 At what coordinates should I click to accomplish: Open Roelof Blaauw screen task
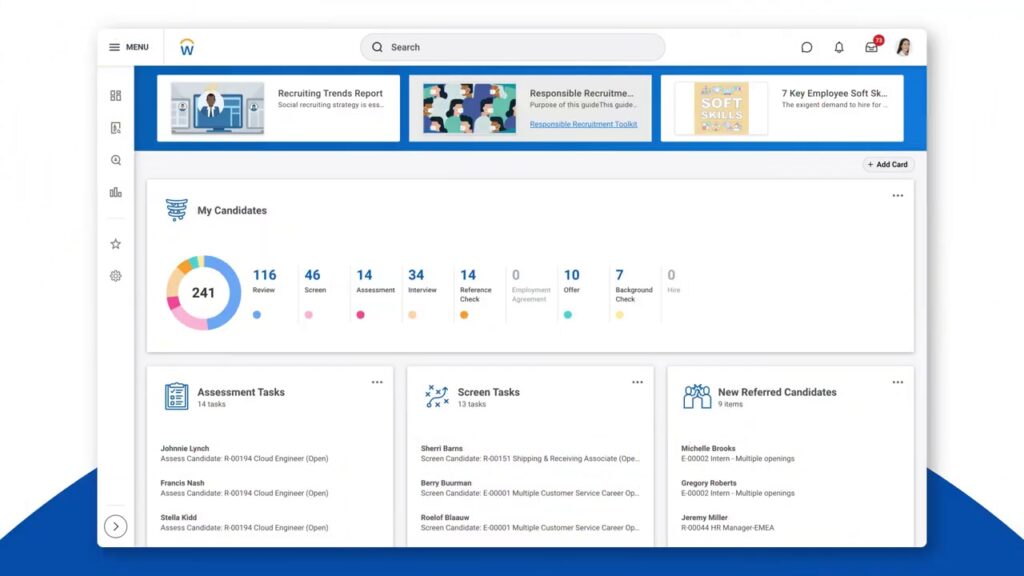tap(530, 522)
